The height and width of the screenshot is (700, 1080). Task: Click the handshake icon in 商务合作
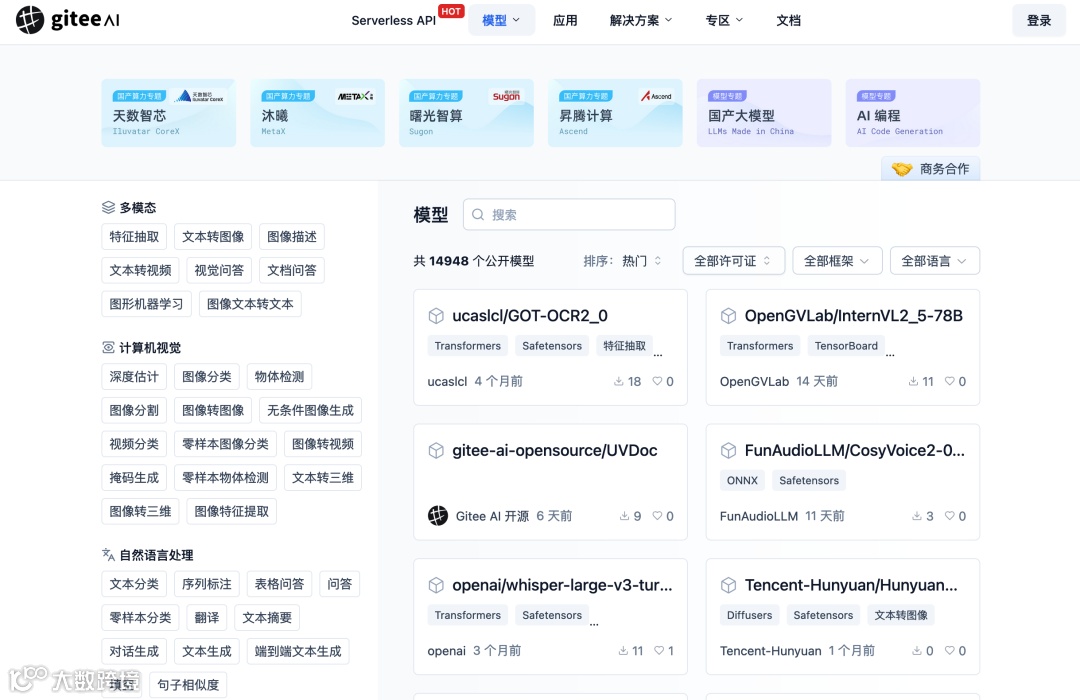[902, 169]
